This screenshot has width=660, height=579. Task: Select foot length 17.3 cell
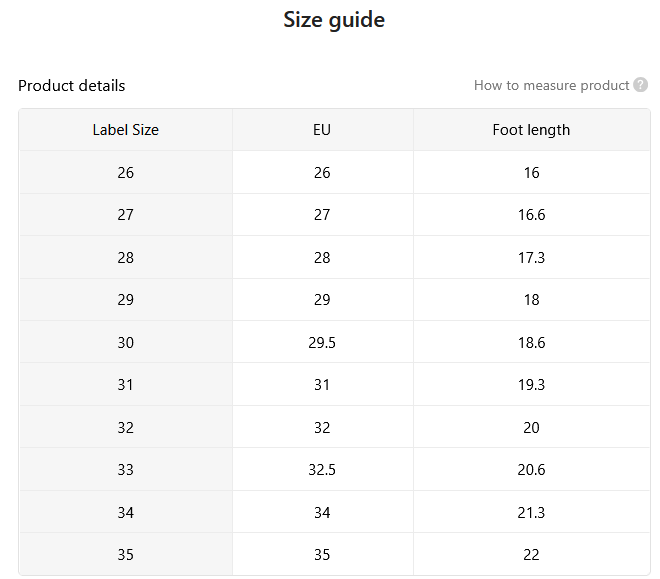coord(531,258)
